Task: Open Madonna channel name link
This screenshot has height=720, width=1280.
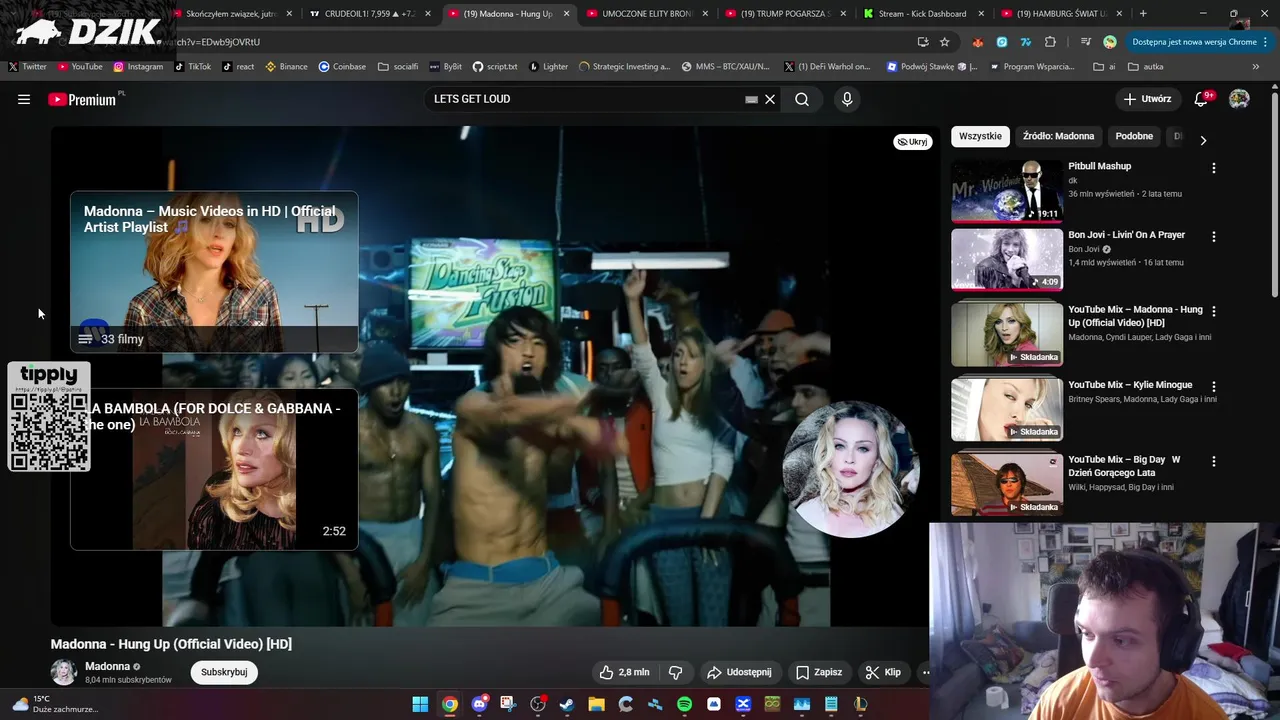Action: coord(107,666)
